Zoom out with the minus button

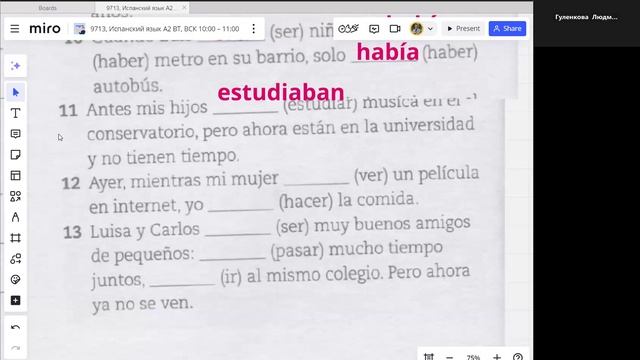pyautogui.click(x=449, y=357)
